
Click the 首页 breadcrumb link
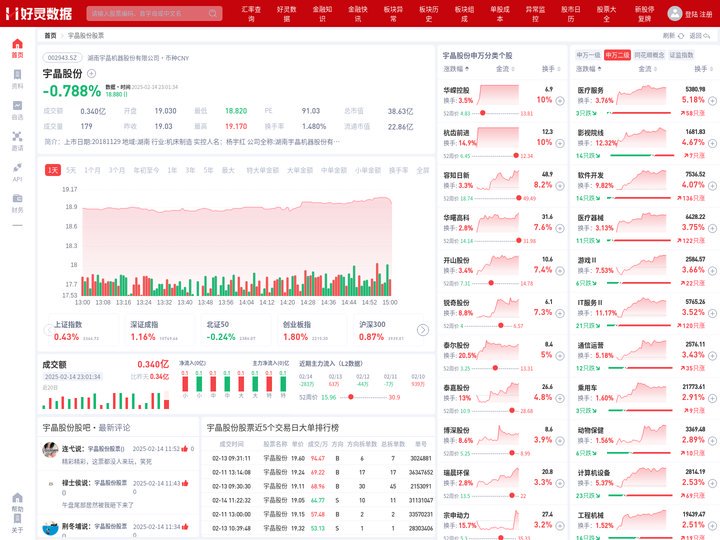pyautogui.click(x=51, y=36)
